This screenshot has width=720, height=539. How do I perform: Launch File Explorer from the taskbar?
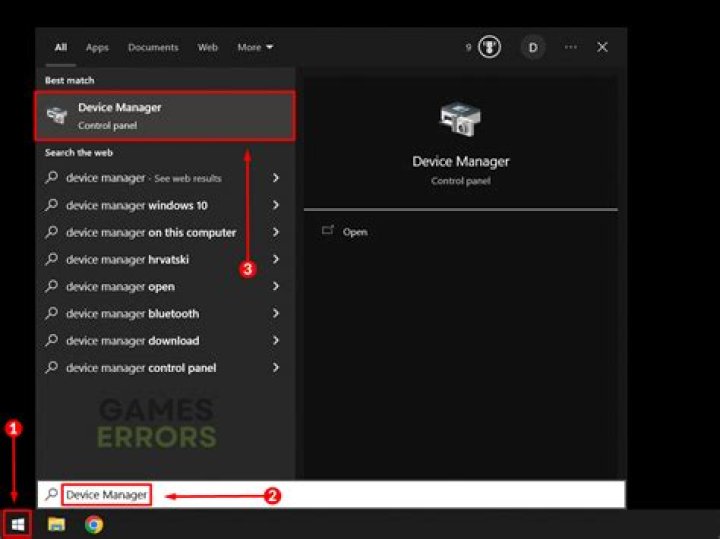coord(56,524)
